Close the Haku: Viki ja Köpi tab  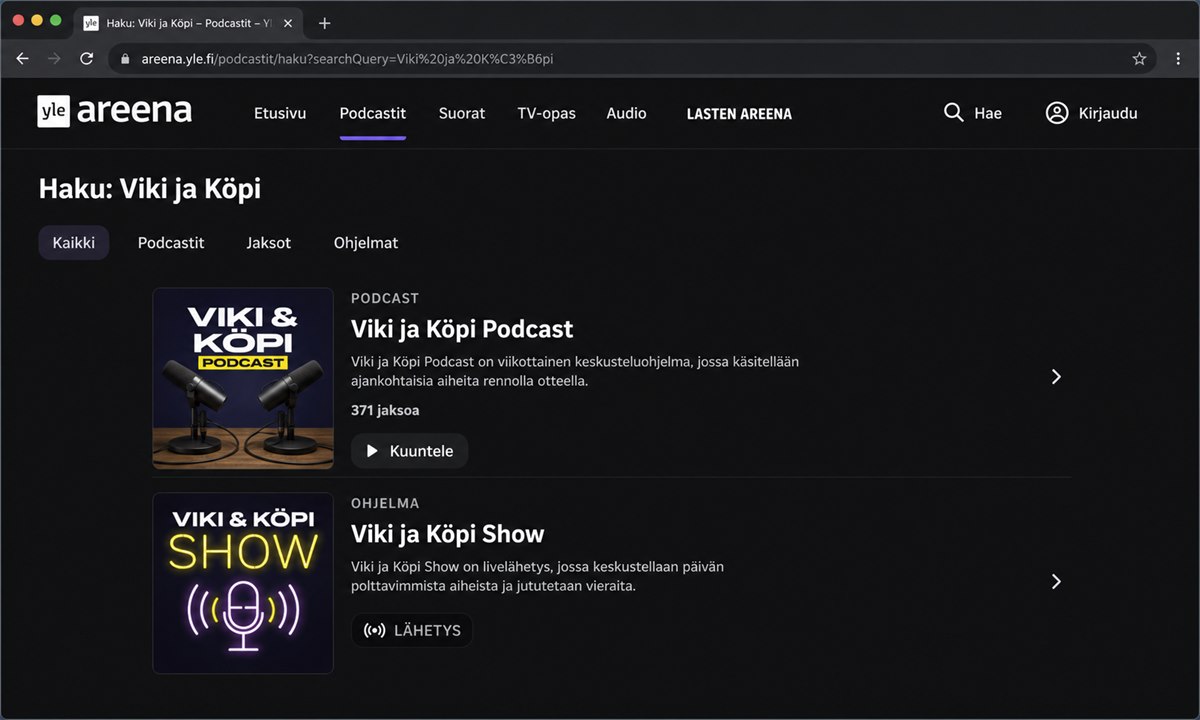288,23
